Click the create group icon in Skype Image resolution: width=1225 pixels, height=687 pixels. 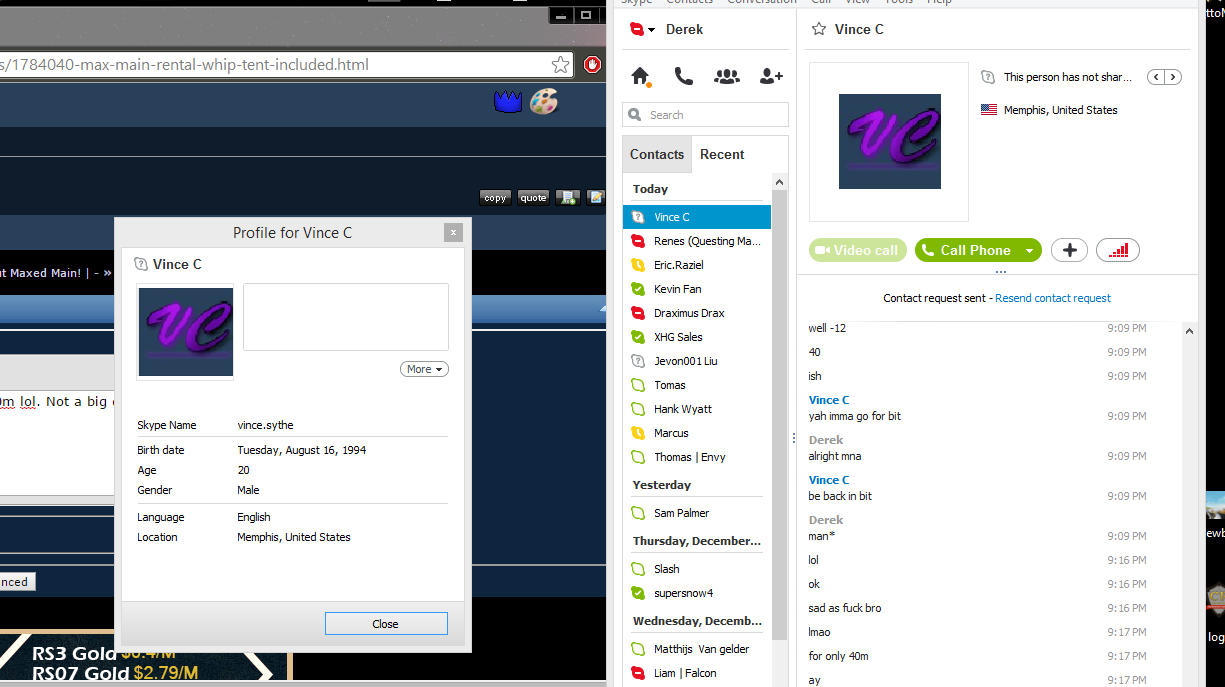point(727,76)
